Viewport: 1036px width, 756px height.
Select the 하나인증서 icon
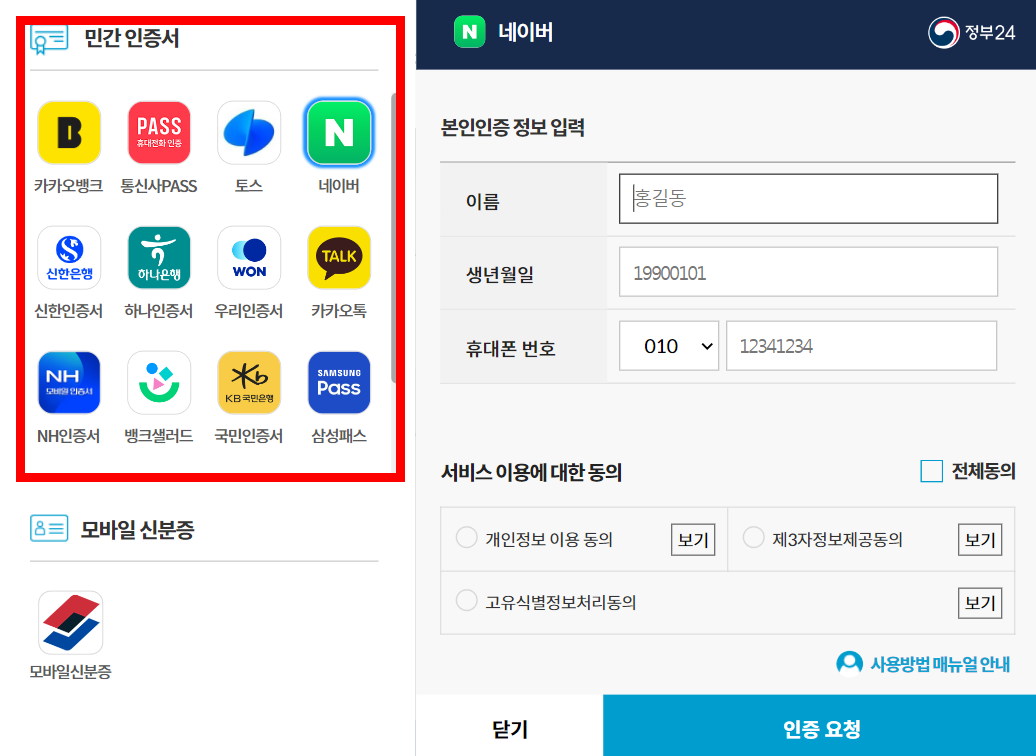tap(158, 257)
